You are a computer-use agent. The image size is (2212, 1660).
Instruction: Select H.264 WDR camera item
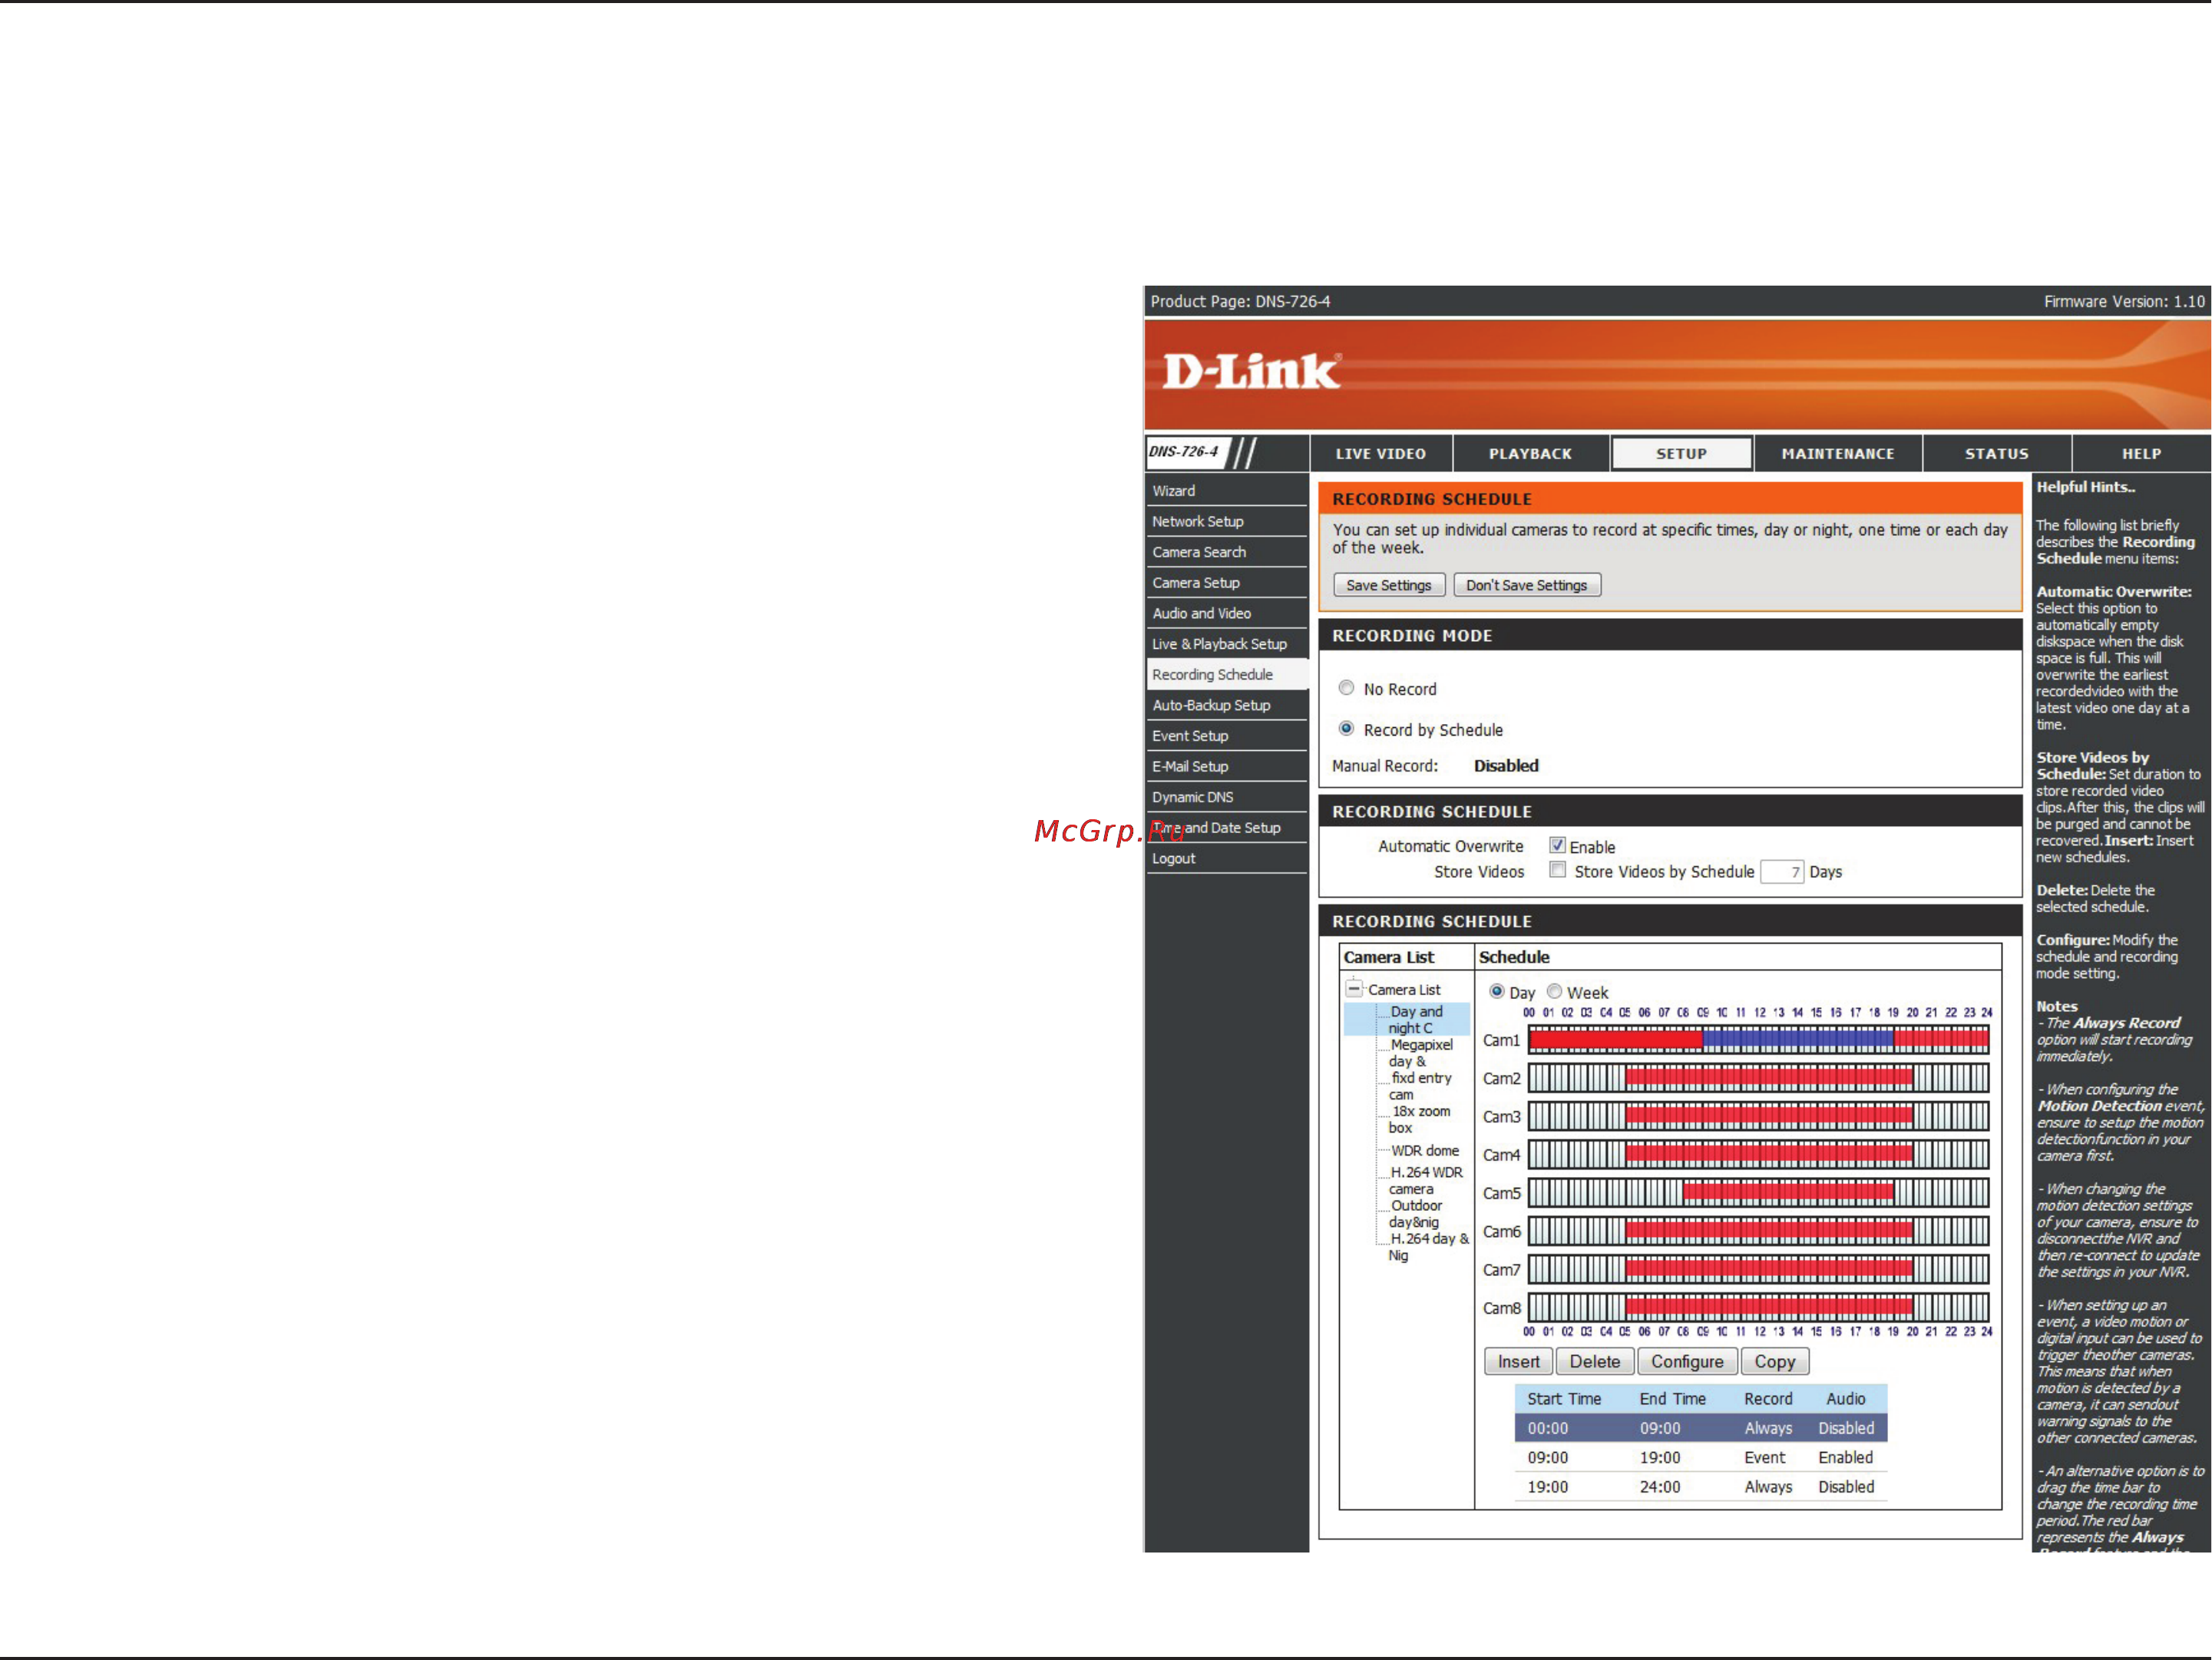pos(1425,1181)
